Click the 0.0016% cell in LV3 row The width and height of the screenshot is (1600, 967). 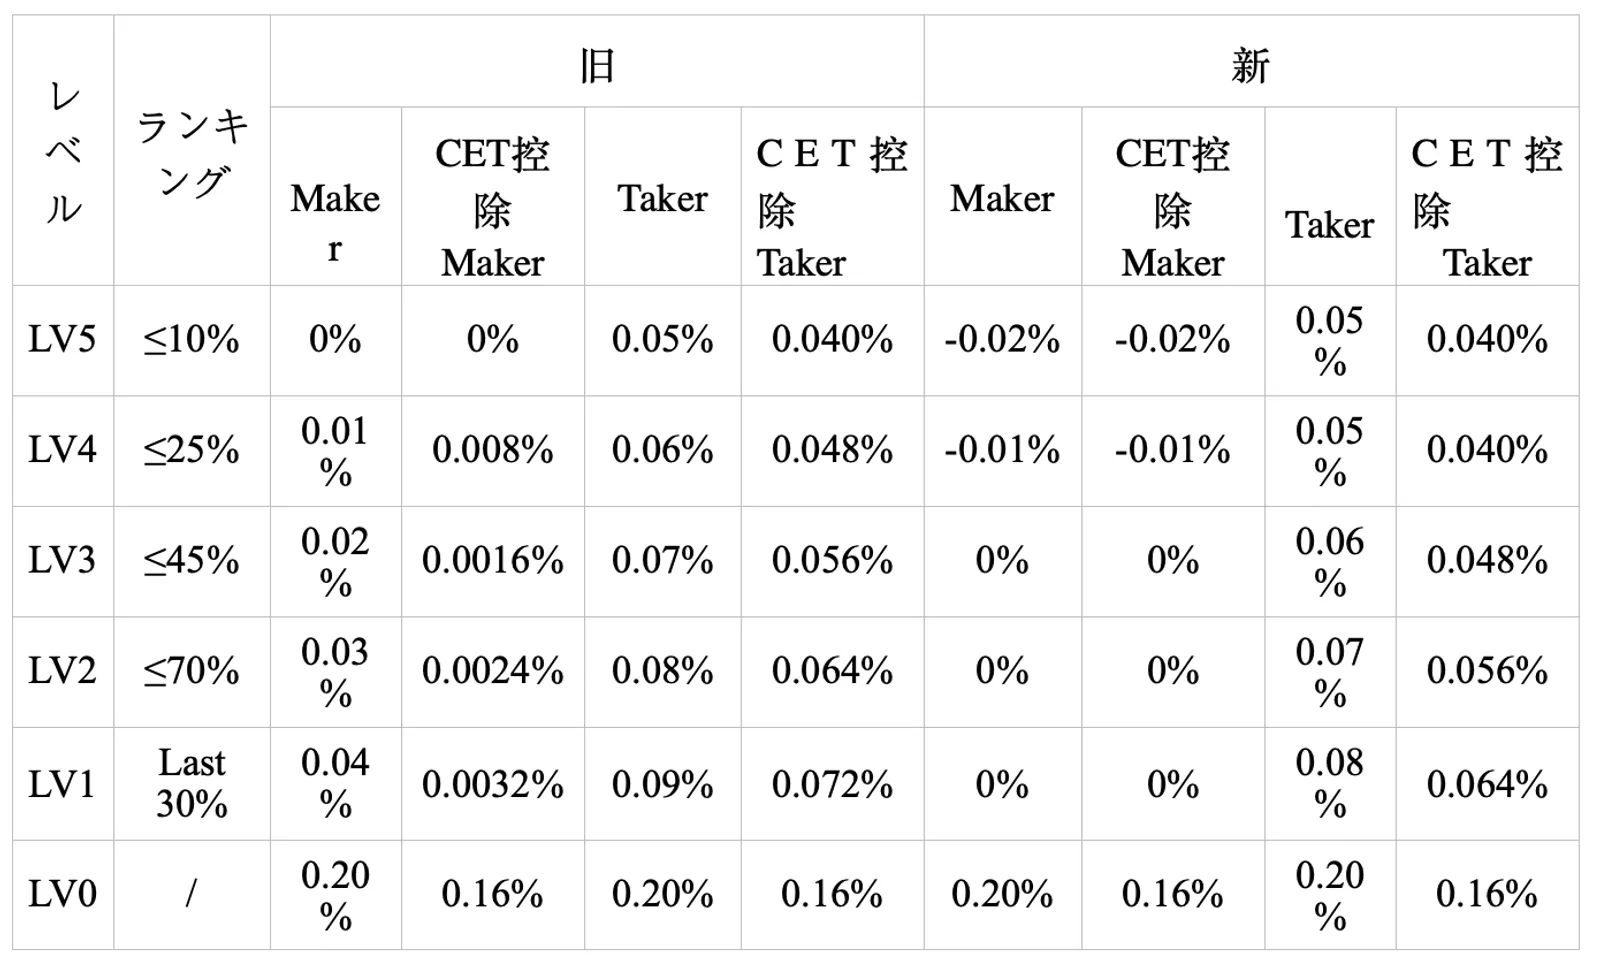point(493,560)
